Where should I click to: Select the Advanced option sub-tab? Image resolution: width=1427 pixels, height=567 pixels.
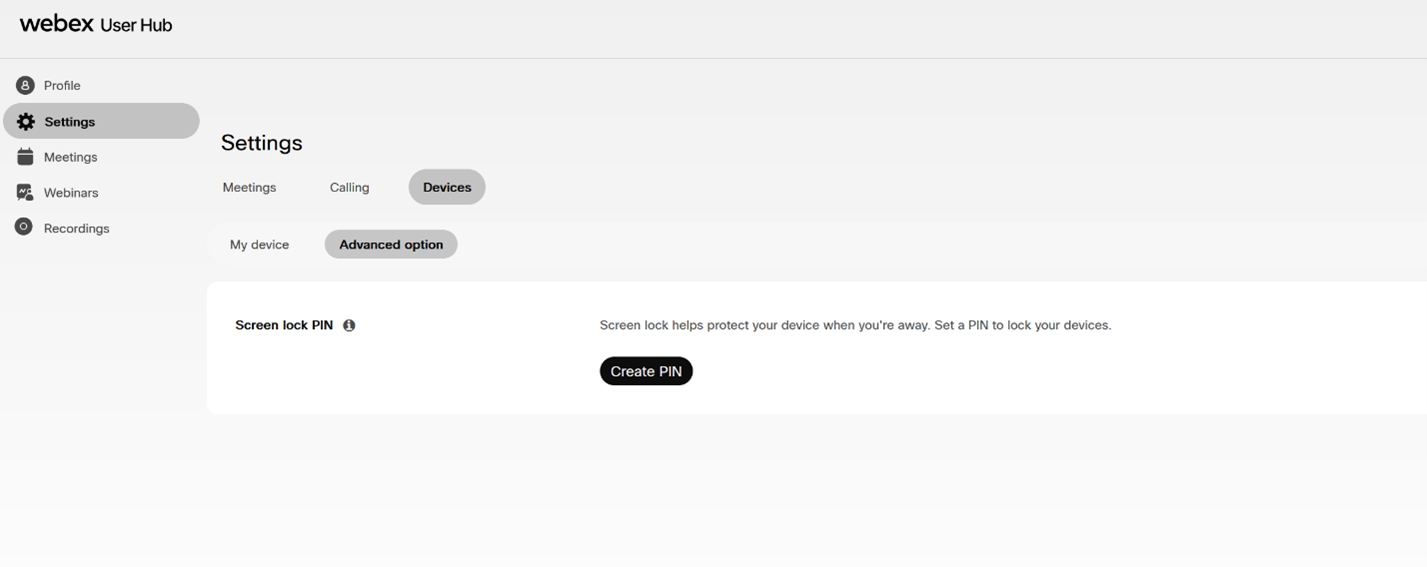[391, 244]
